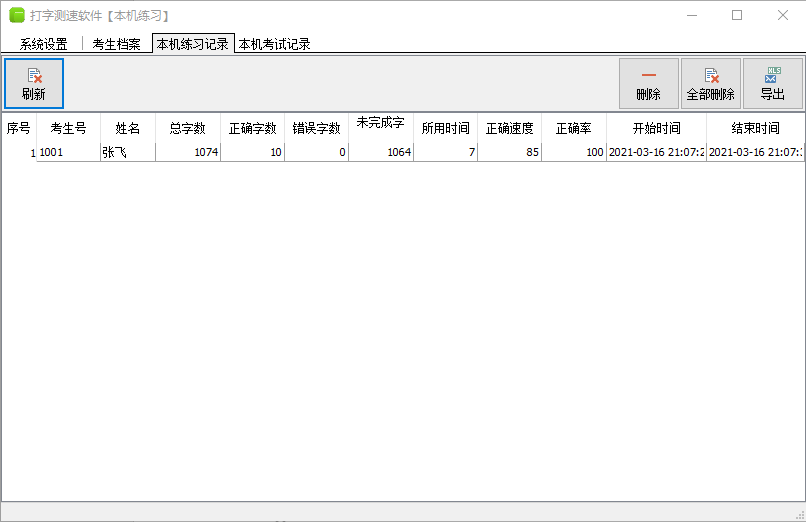Image resolution: width=806 pixels, height=522 pixels.
Task: Select the 本机练习记录 tab
Action: point(193,44)
